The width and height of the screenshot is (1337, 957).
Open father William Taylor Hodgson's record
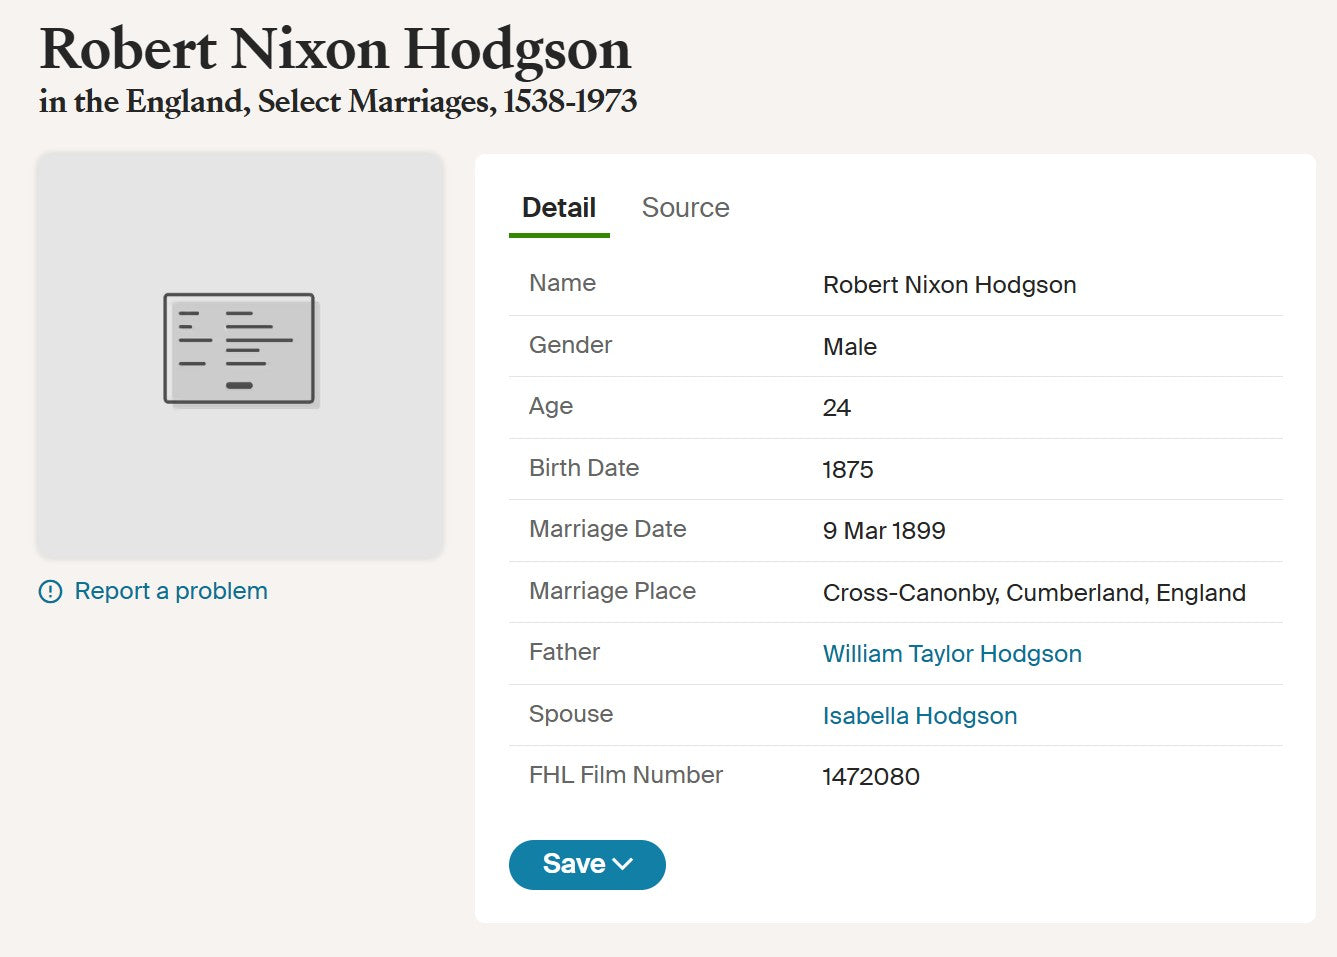click(952, 654)
